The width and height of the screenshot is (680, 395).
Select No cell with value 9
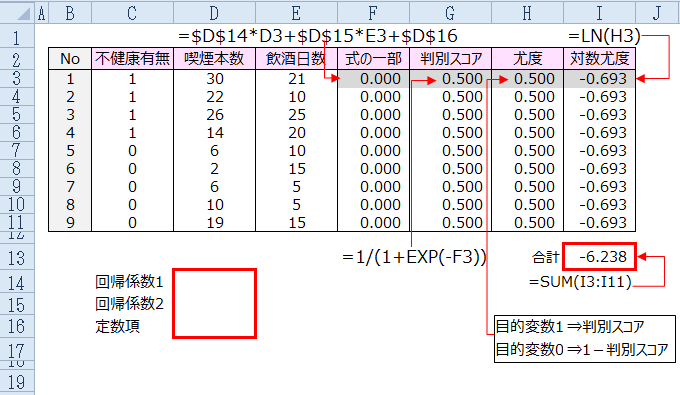(x=70, y=222)
